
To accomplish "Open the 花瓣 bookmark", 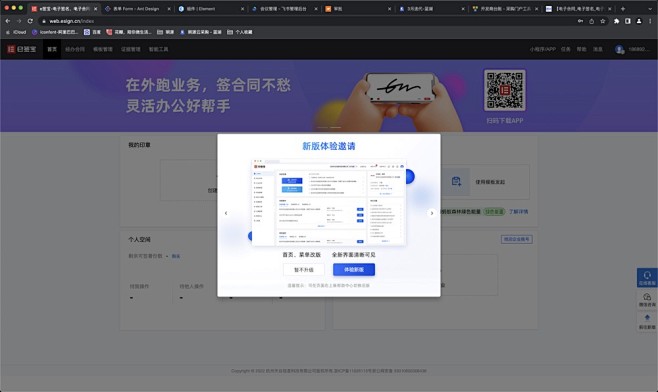I will point(129,32).
